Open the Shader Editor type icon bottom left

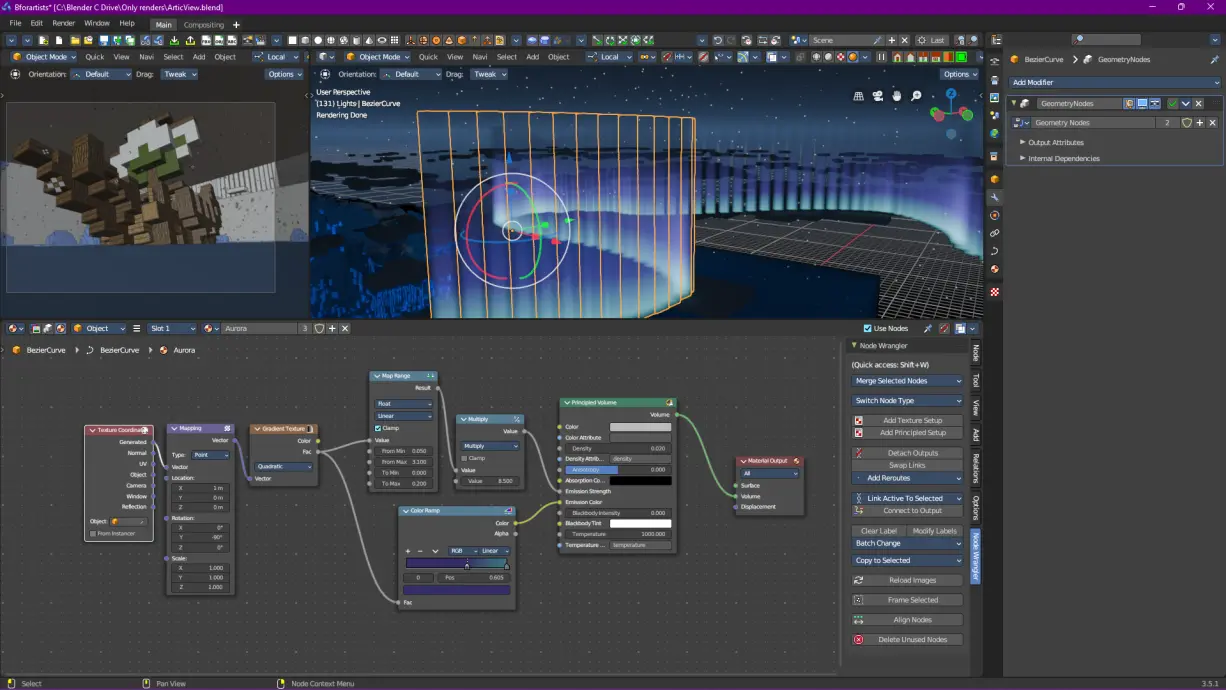coord(10,328)
